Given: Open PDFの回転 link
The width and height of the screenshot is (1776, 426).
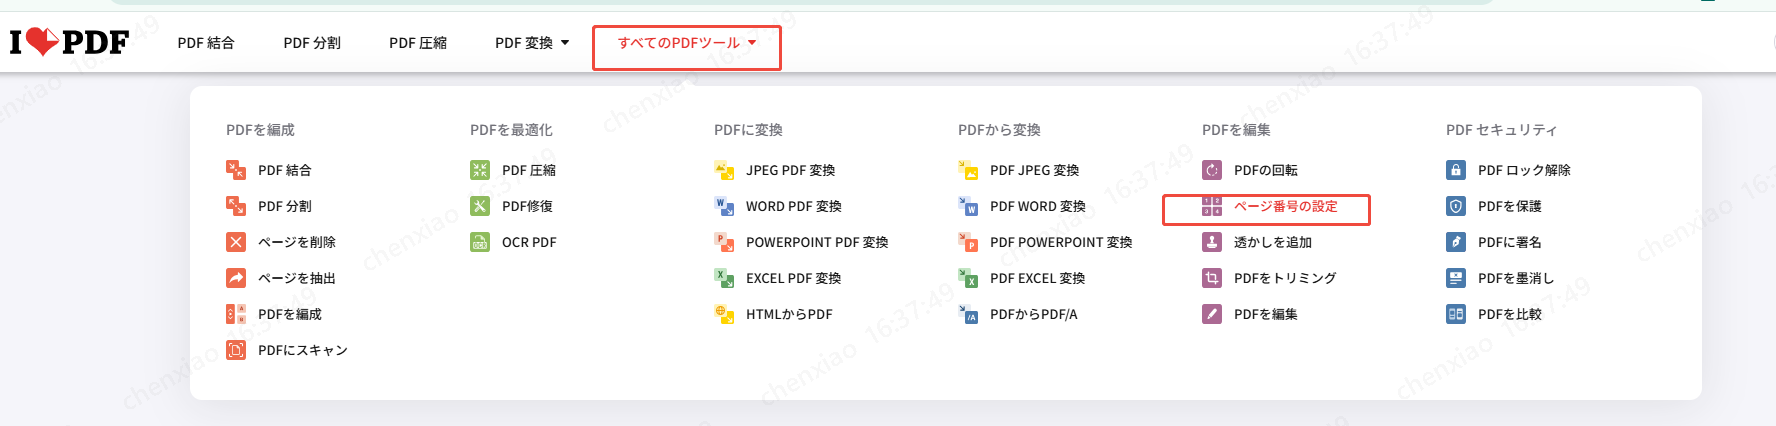Looking at the screenshot, I should pos(1266,170).
